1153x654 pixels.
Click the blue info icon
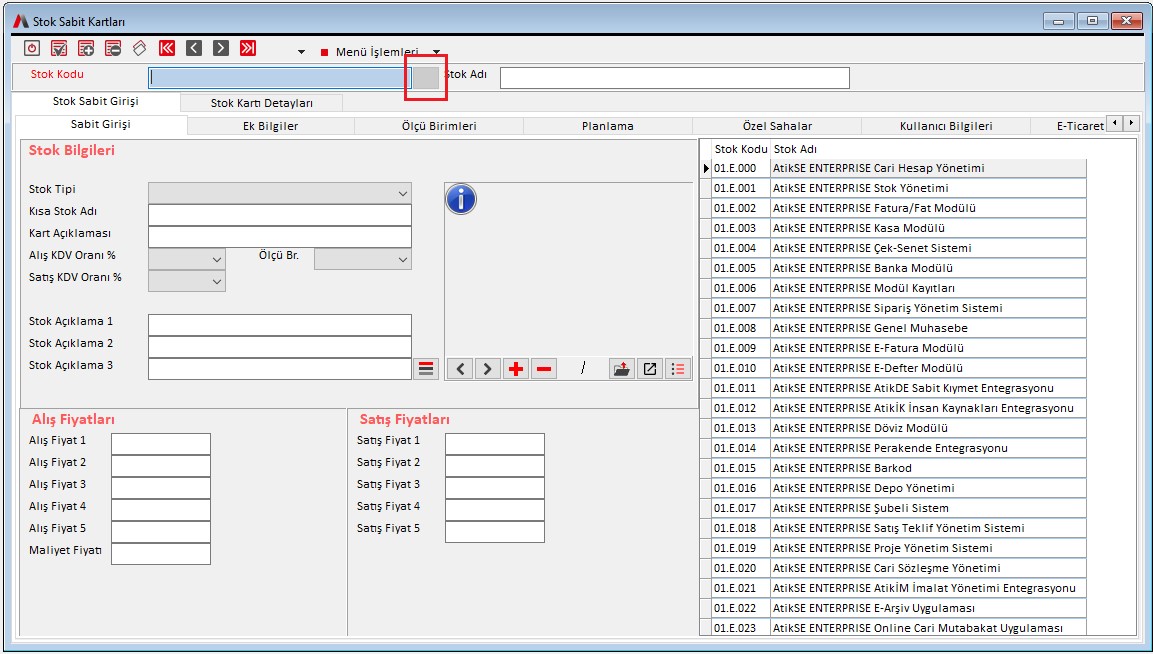(x=461, y=199)
